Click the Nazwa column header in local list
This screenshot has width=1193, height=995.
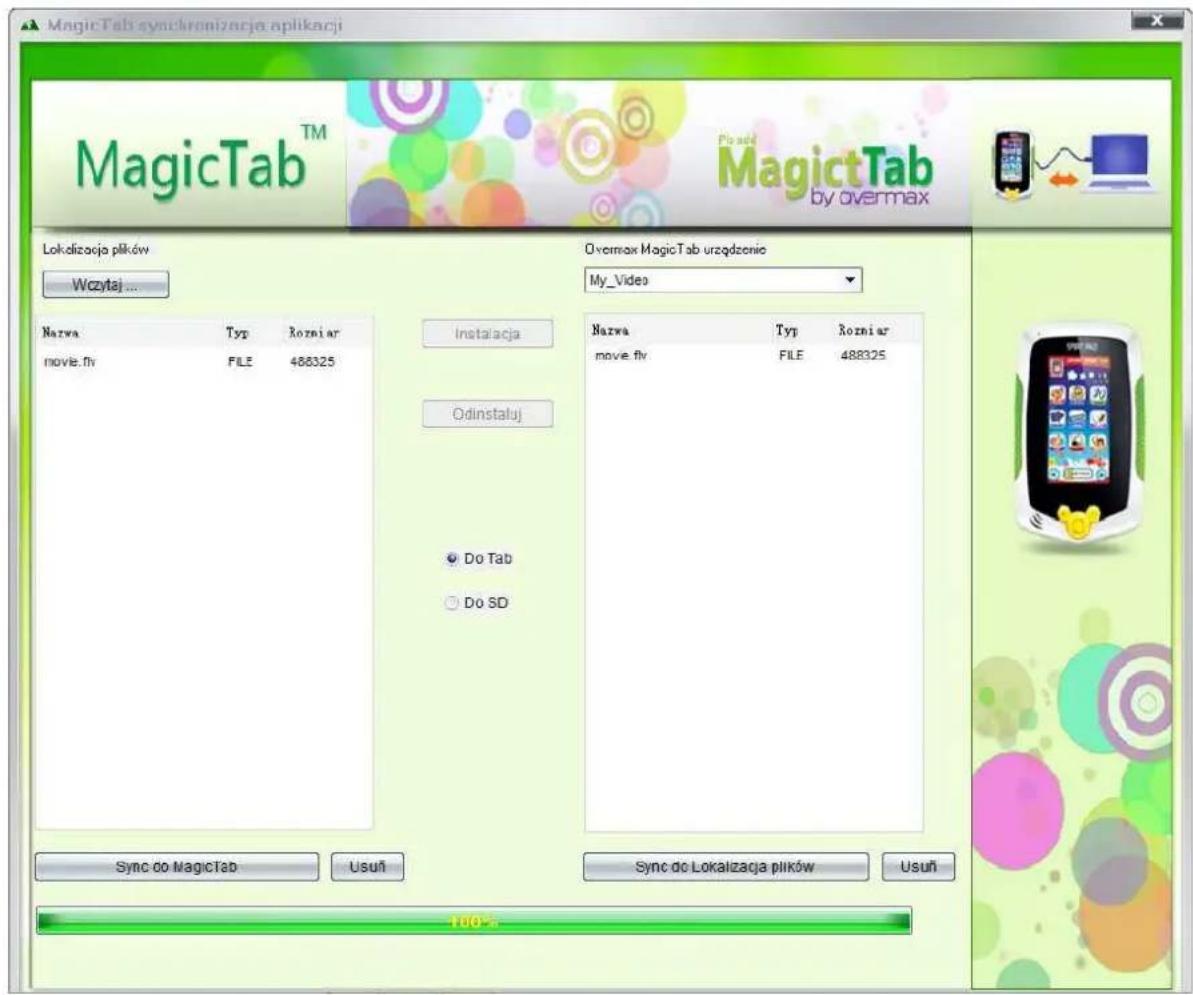[61, 332]
